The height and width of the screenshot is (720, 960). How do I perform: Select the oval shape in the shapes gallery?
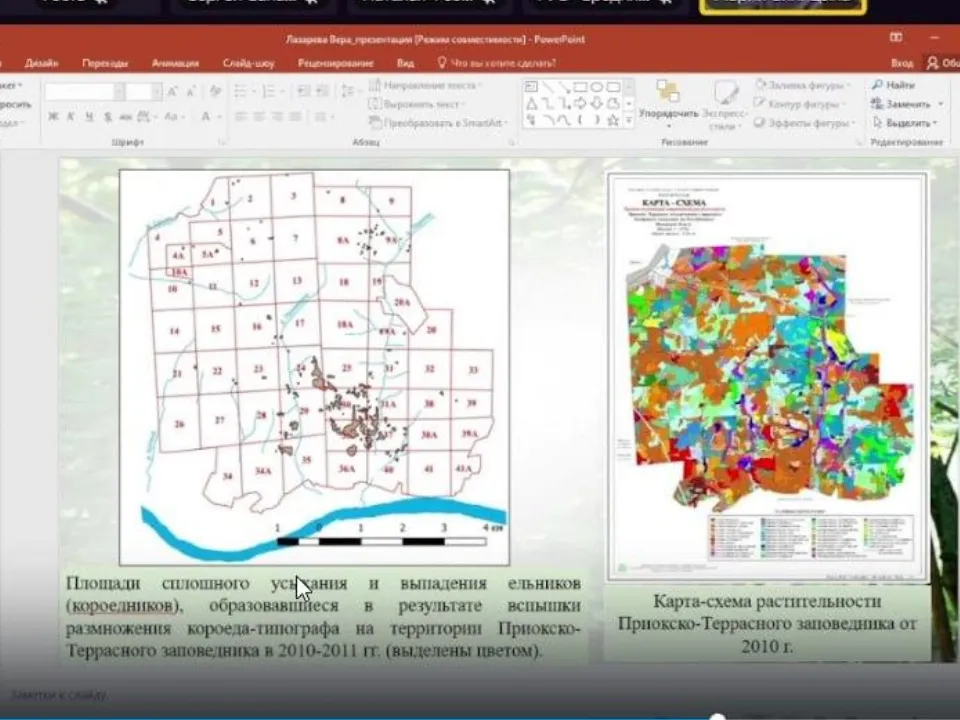pyautogui.click(x=596, y=87)
